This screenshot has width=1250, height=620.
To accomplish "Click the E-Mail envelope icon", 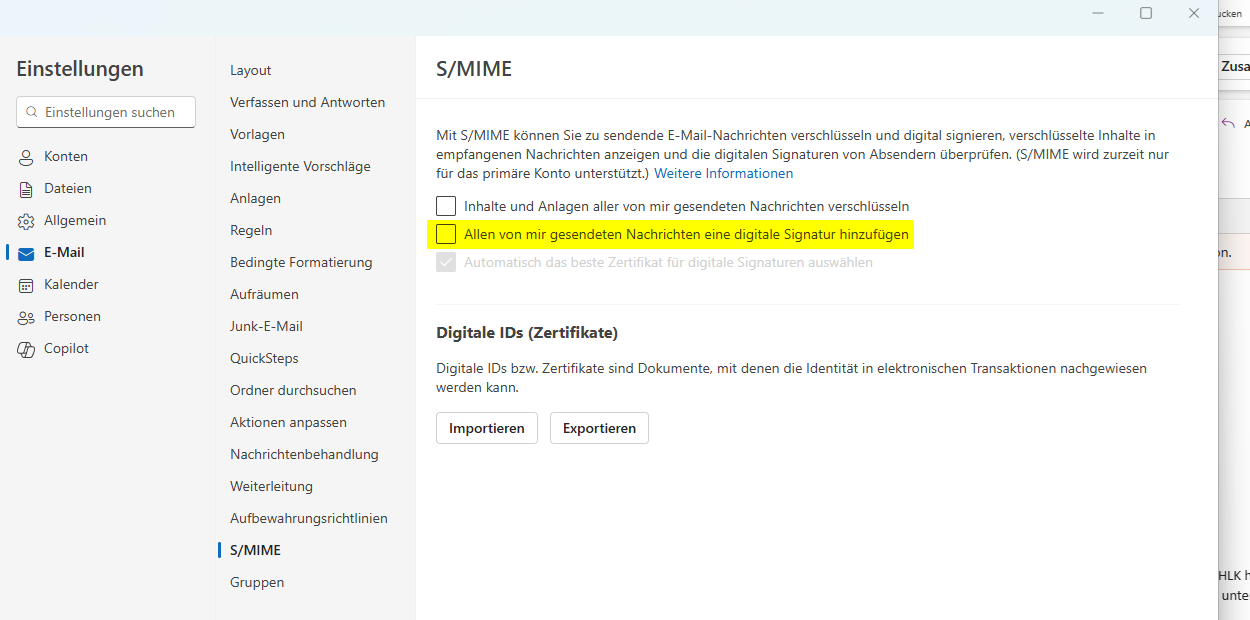I will [x=26, y=253].
